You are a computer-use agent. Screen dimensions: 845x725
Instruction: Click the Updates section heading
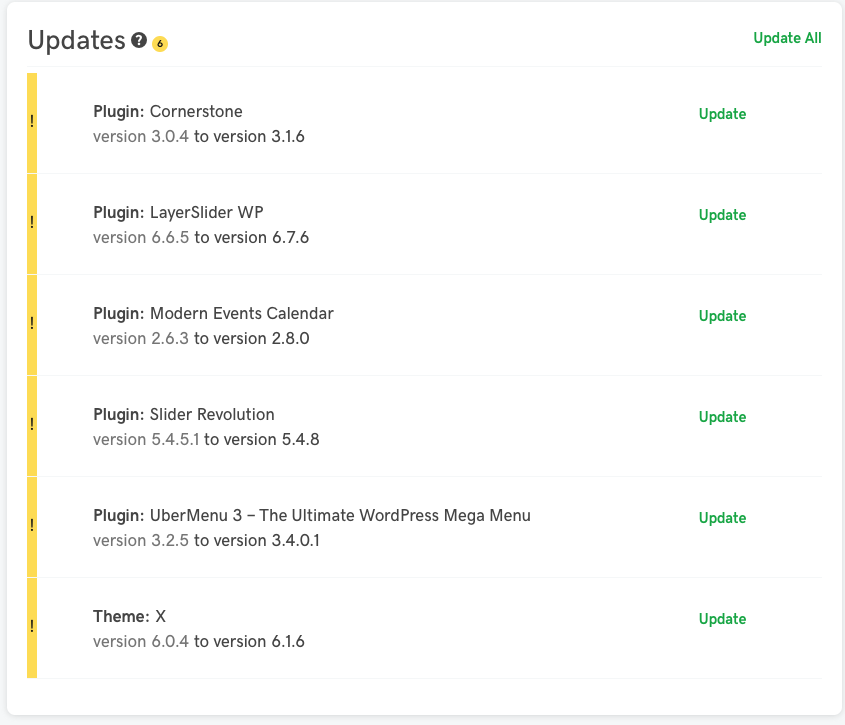[x=76, y=40]
